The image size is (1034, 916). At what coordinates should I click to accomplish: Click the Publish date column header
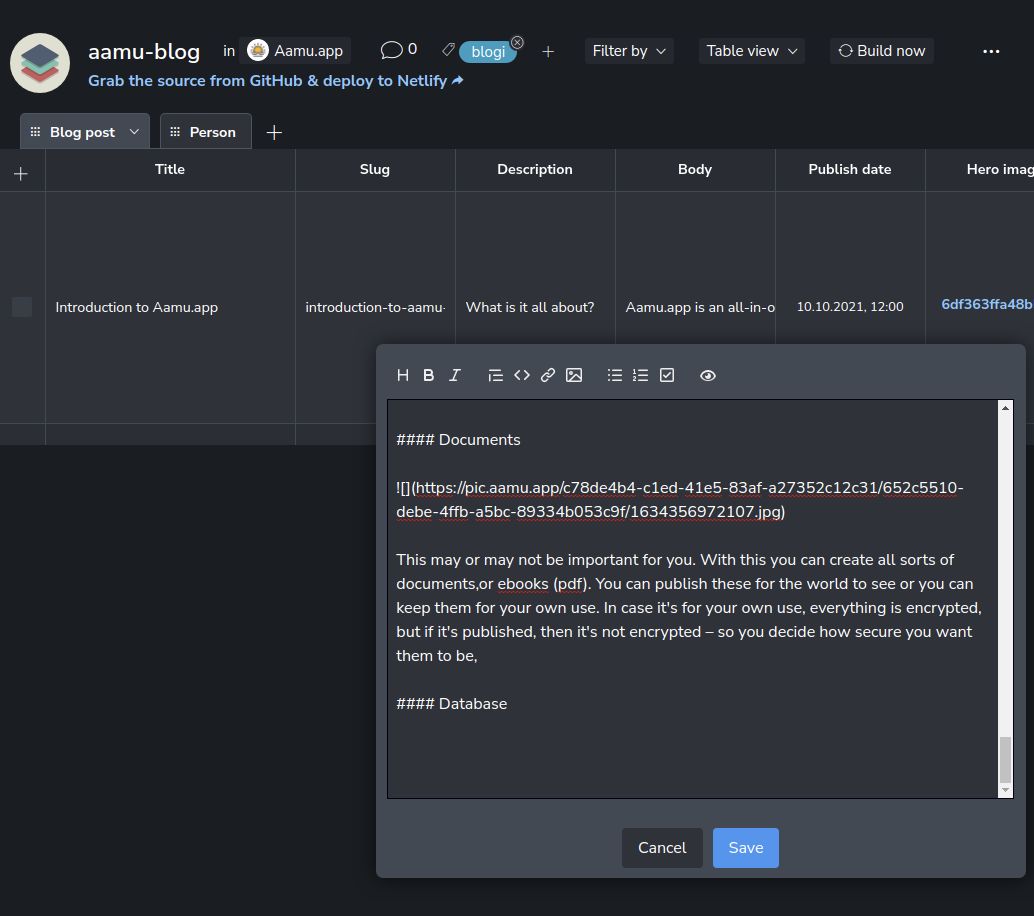[850, 169]
